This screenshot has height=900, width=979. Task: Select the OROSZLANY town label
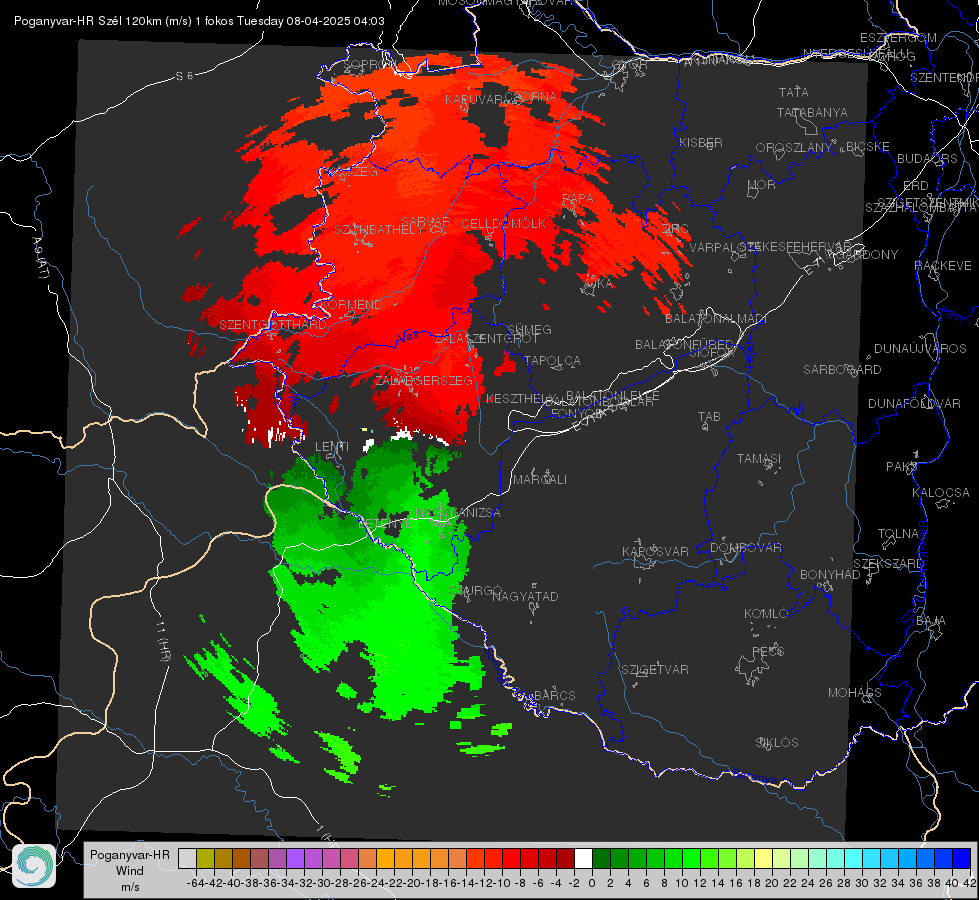pos(794,148)
